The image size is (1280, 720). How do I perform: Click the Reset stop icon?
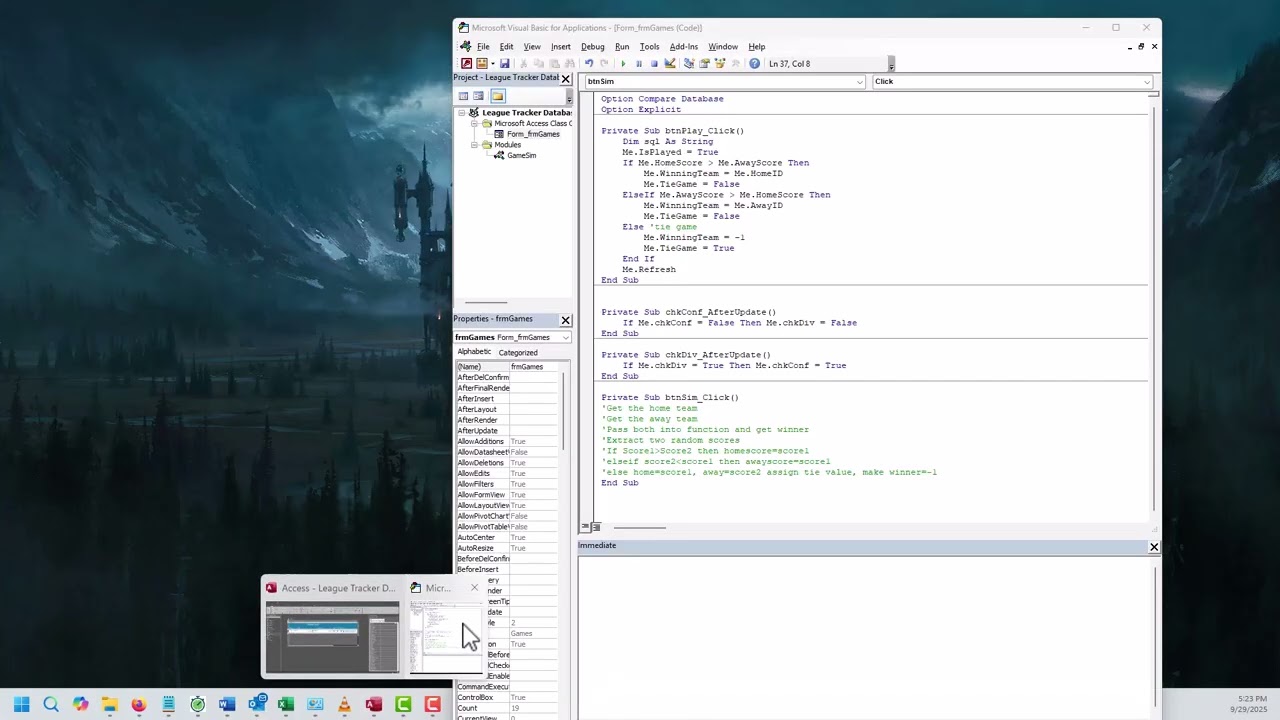click(x=654, y=64)
